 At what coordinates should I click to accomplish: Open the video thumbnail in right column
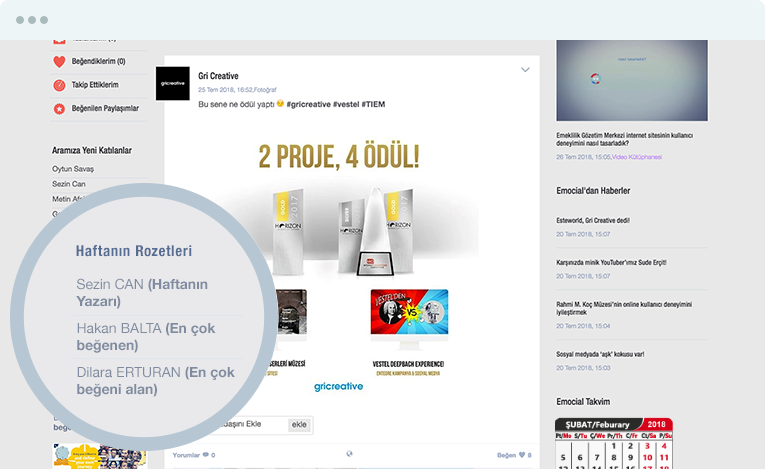632,81
